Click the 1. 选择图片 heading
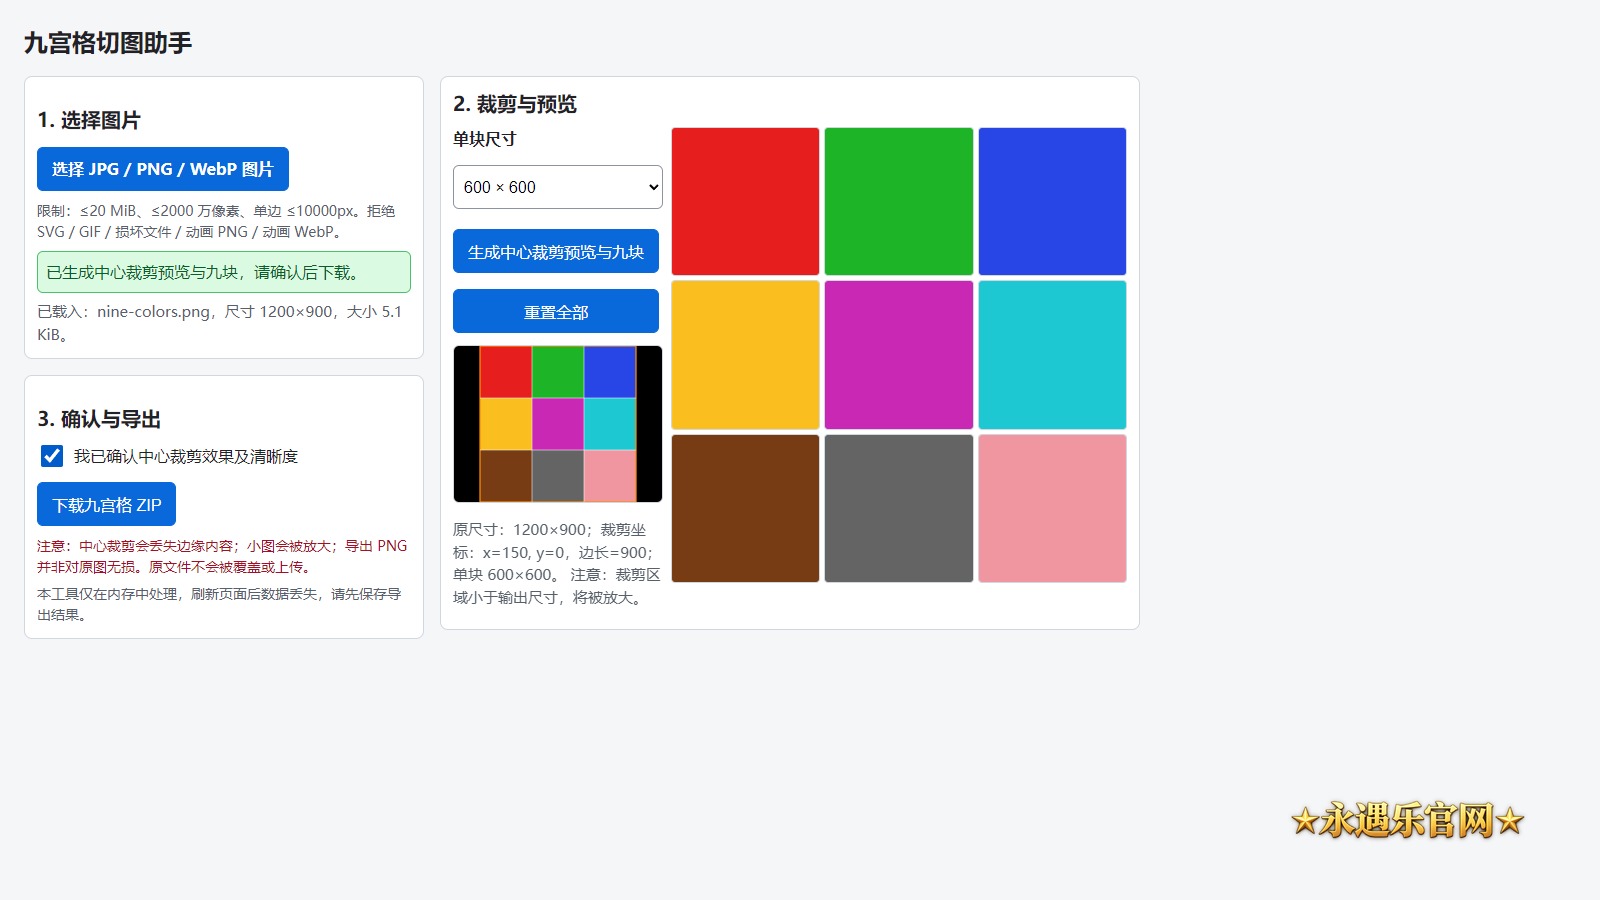This screenshot has height=900, width=1600. 89,120
